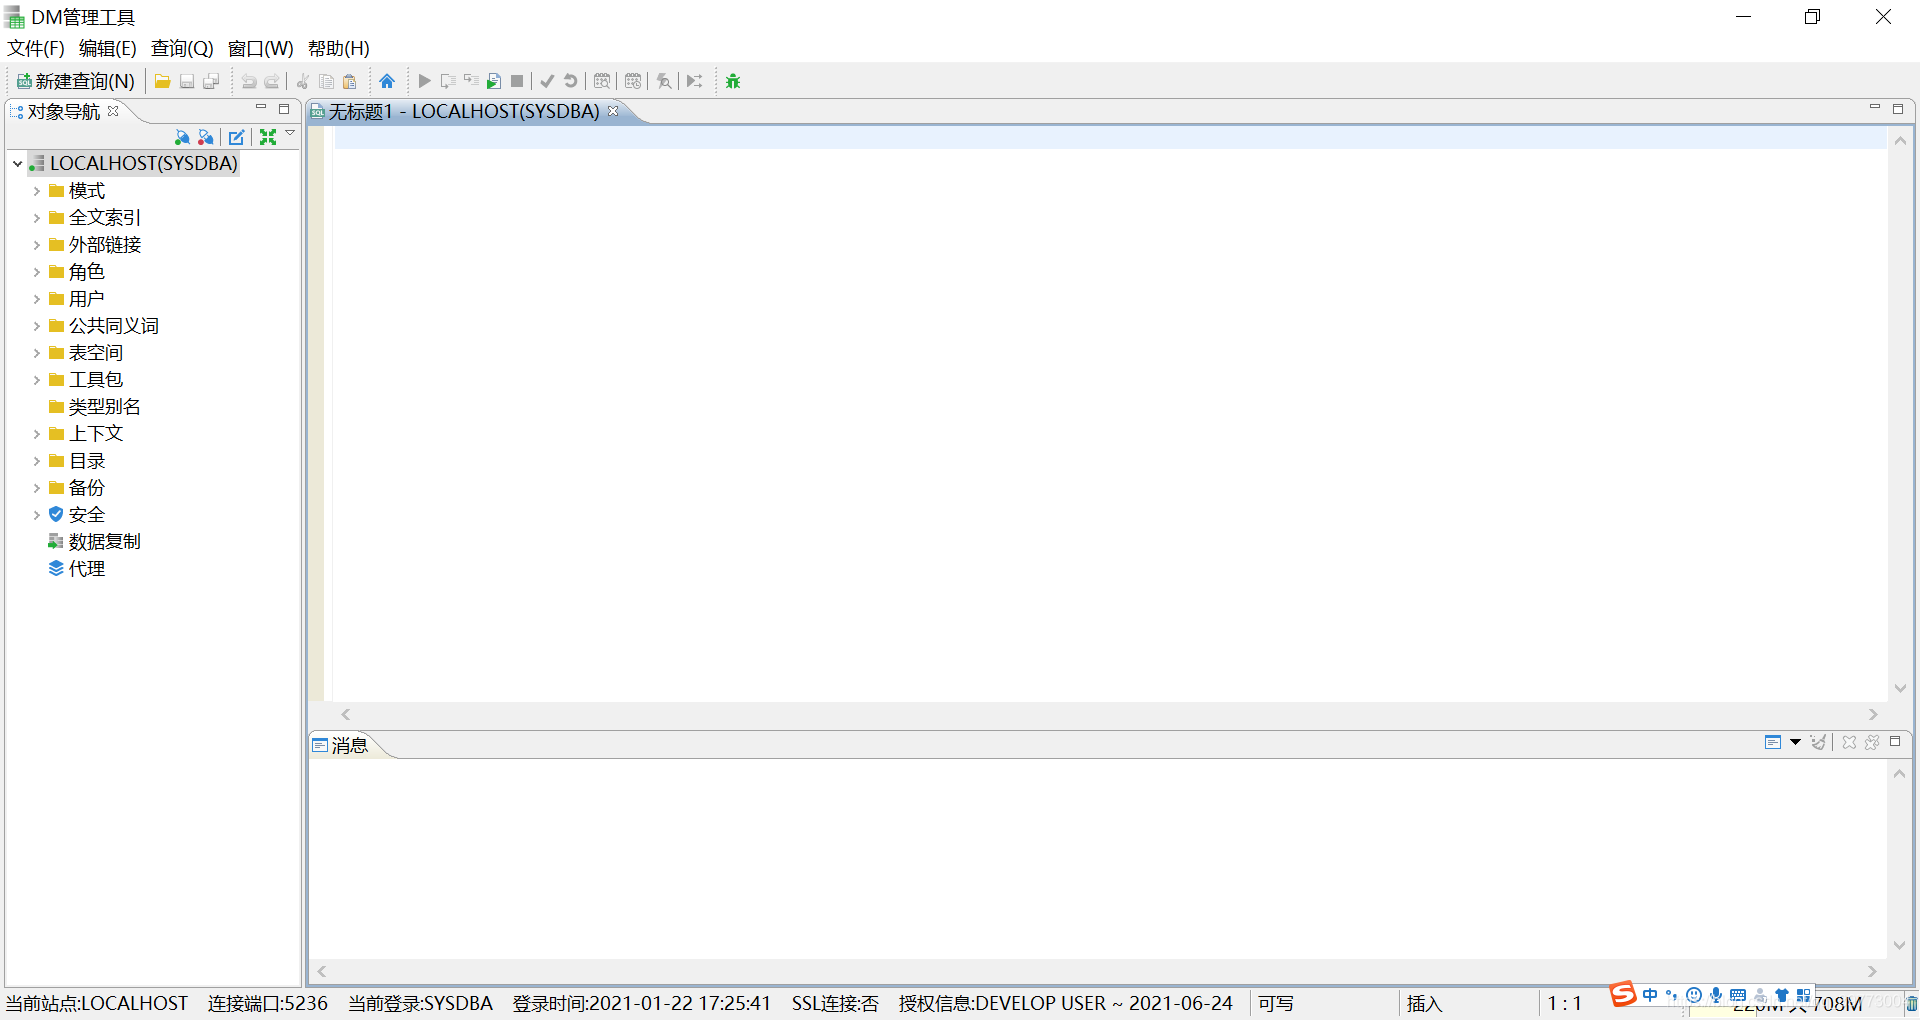The height and width of the screenshot is (1020, 1920).
Task: Expand the 外部链接 folder
Action: pyautogui.click(x=36, y=244)
